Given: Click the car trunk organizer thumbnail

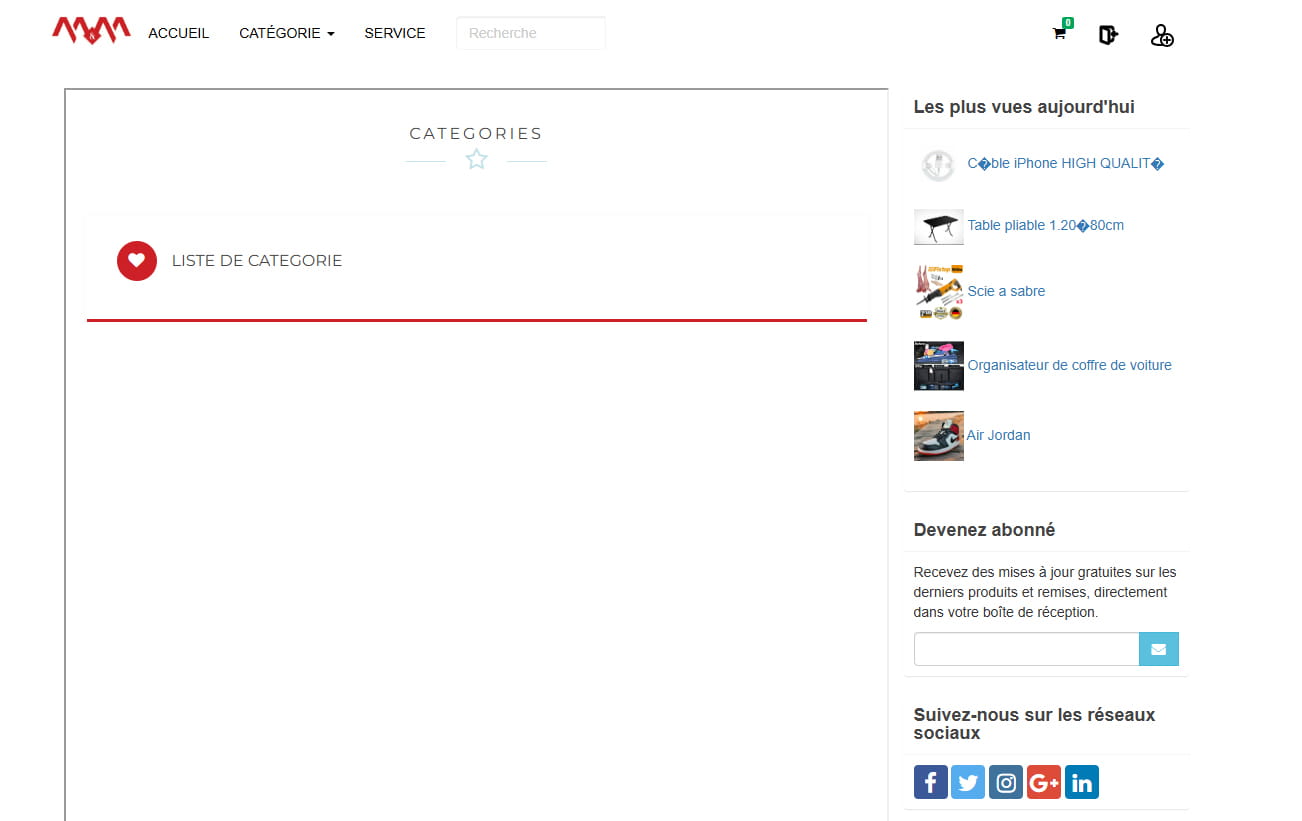Looking at the screenshot, I should point(938,365).
